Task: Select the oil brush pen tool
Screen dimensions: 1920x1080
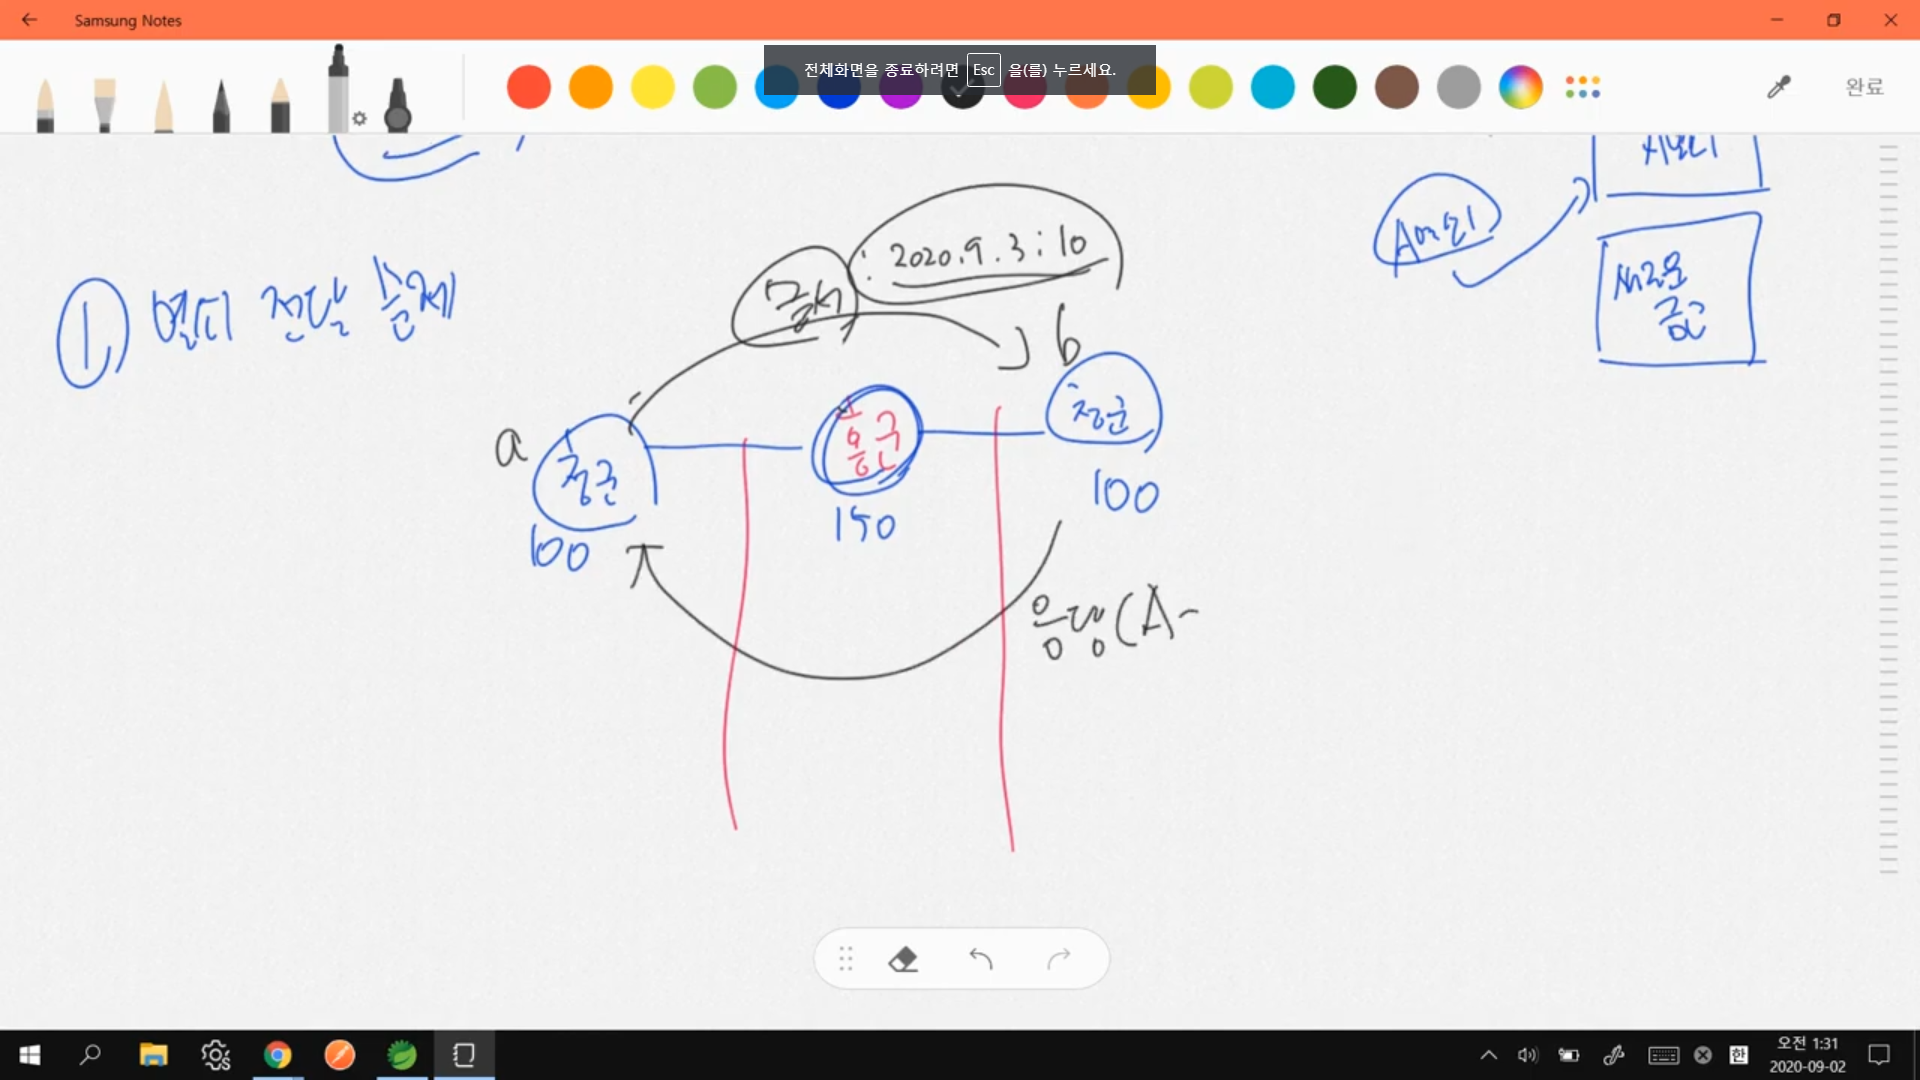Action: pyautogui.click(x=45, y=105)
